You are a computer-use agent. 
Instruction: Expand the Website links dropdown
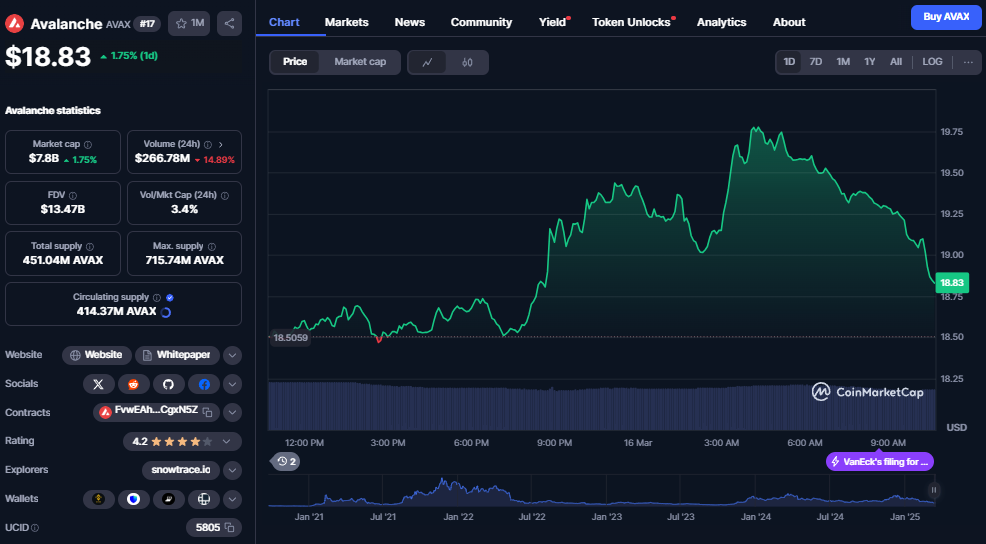tap(232, 355)
